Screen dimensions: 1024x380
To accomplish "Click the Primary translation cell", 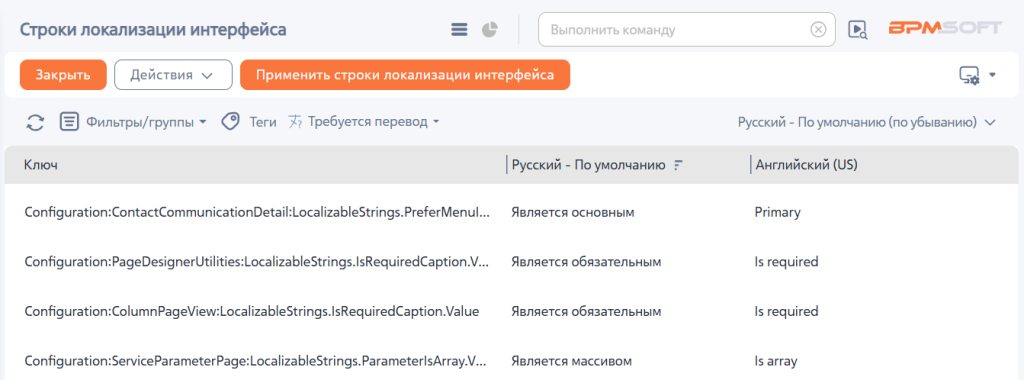I will tap(777, 212).
